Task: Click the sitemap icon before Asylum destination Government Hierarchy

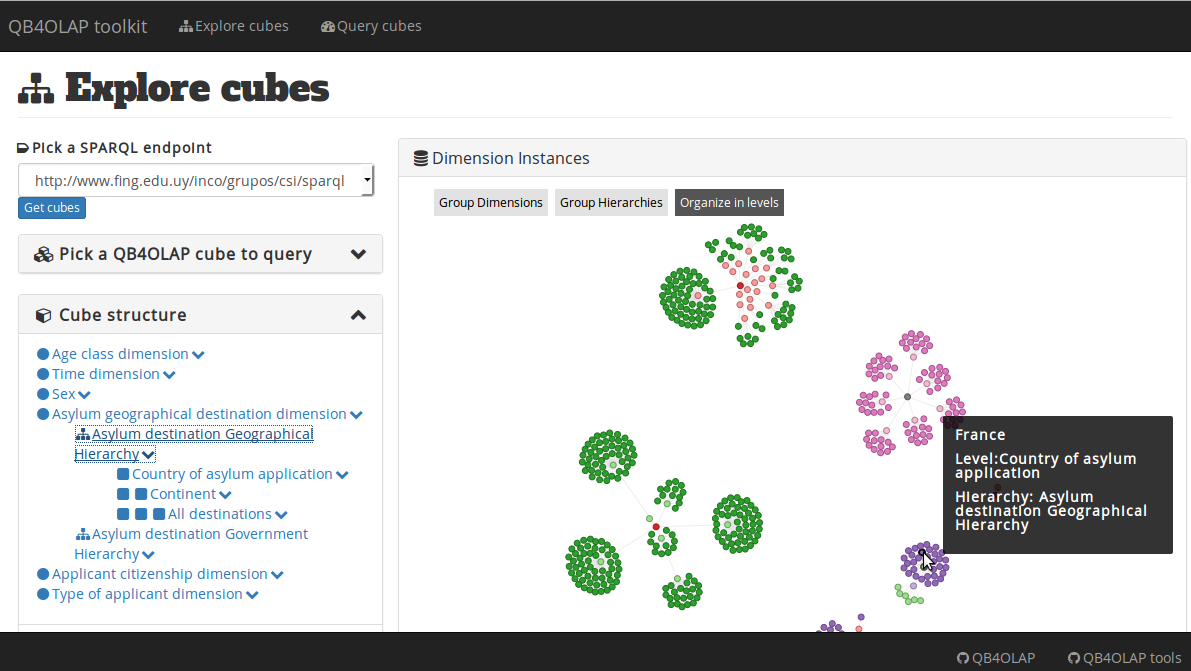Action: [83, 535]
